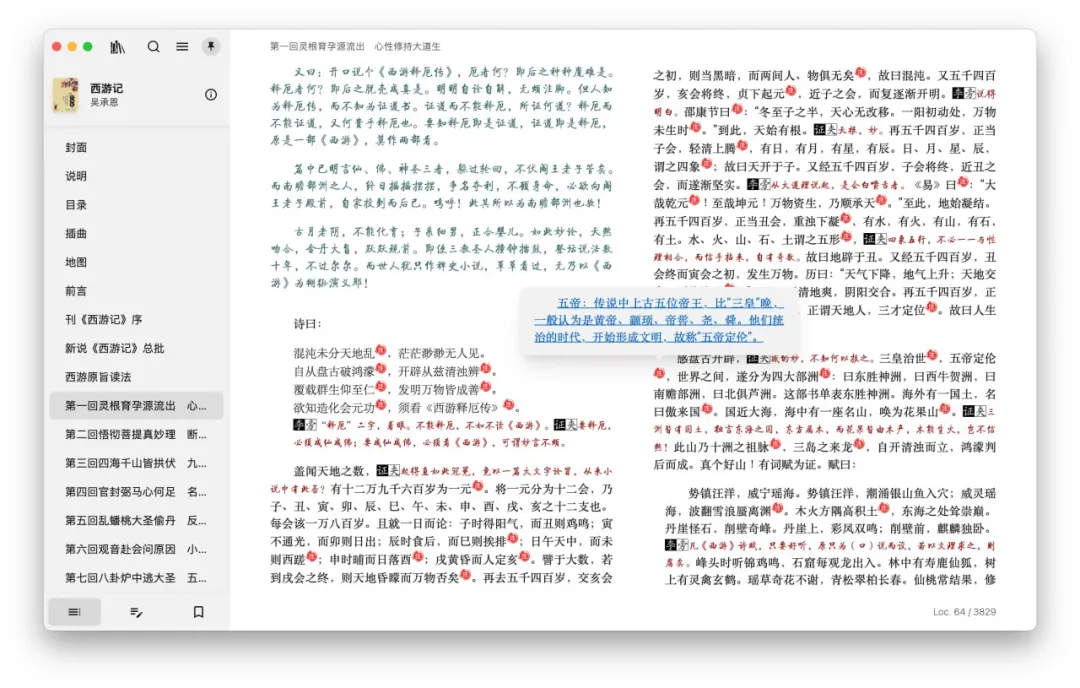Click footnote marker after 混沌未分天地乱
This screenshot has height=688, width=1080.
pyautogui.click(x=381, y=351)
